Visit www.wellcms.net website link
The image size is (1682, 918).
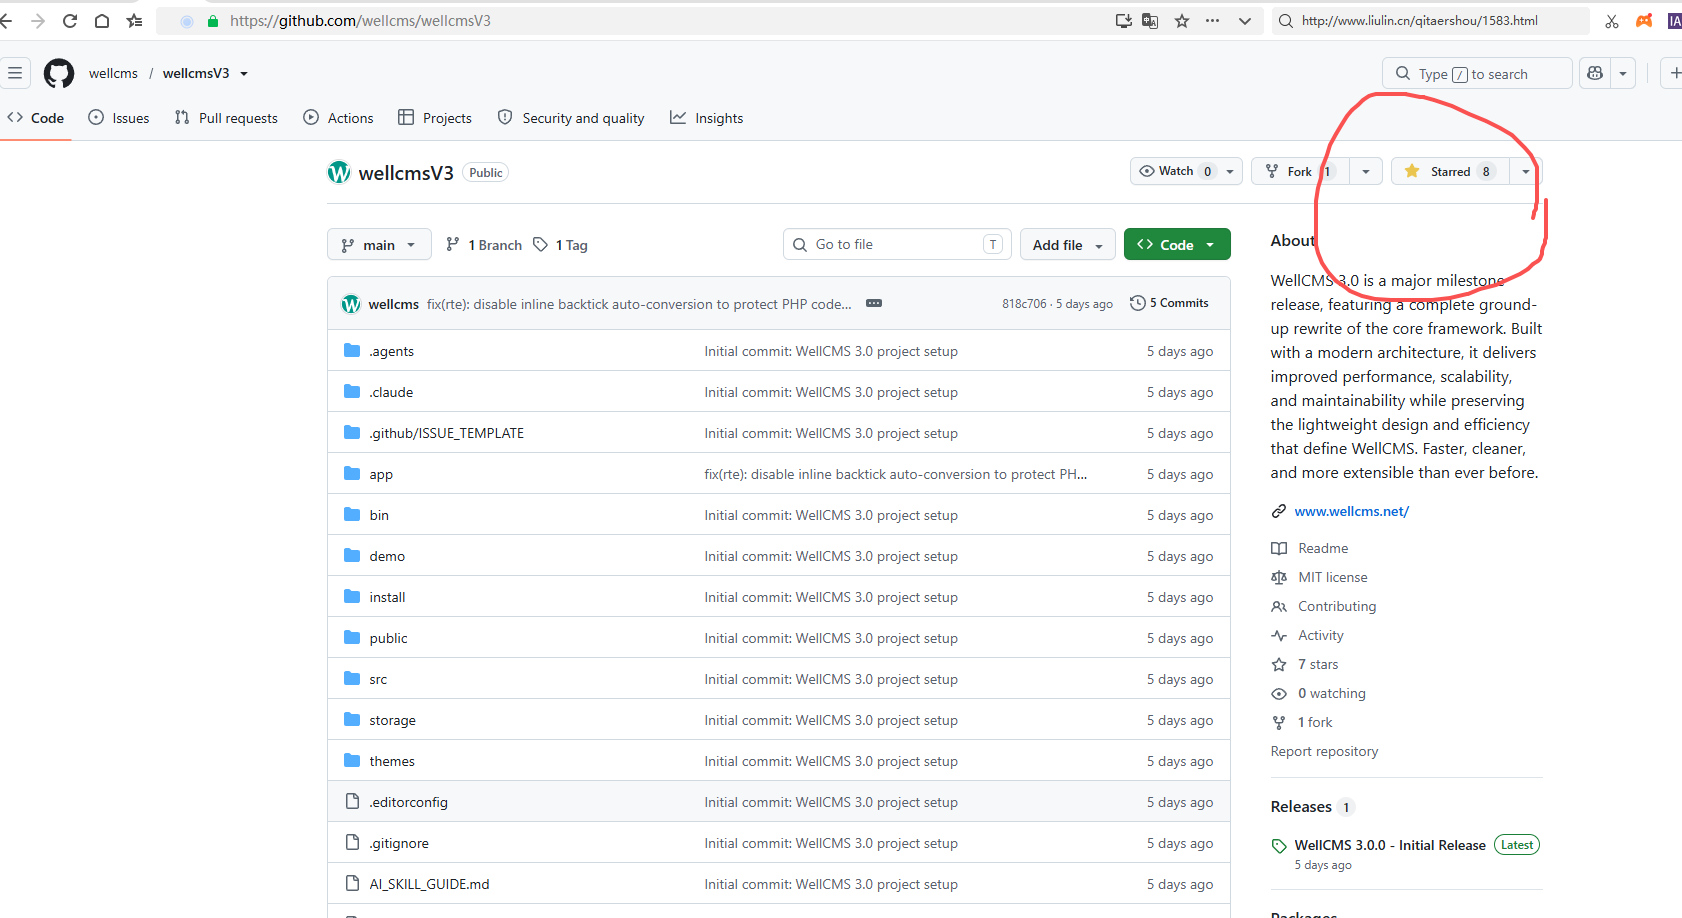tap(1351, 511)
